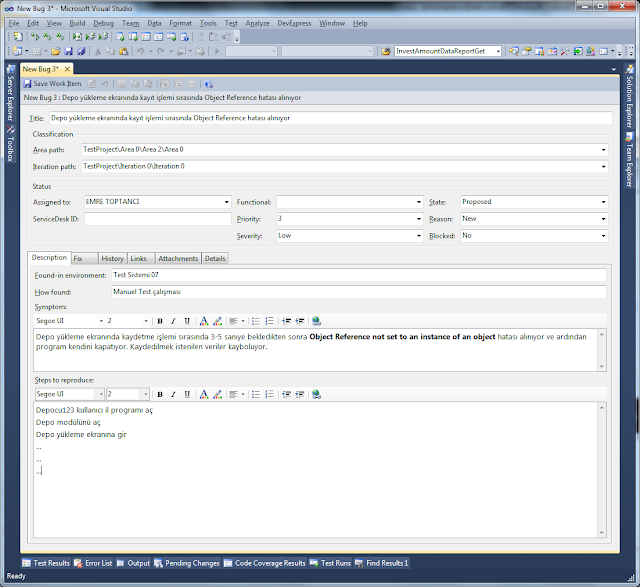Viewport: 640px width, 587px height.
Task: Open Code Coverage Results panel
Action: (x=264, y=563)
